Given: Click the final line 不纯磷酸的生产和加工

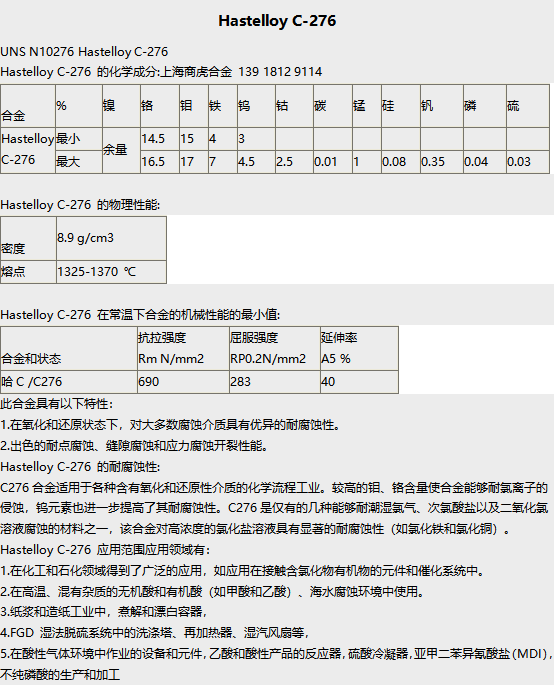Looking at the screenshot, I should point(60,675).
